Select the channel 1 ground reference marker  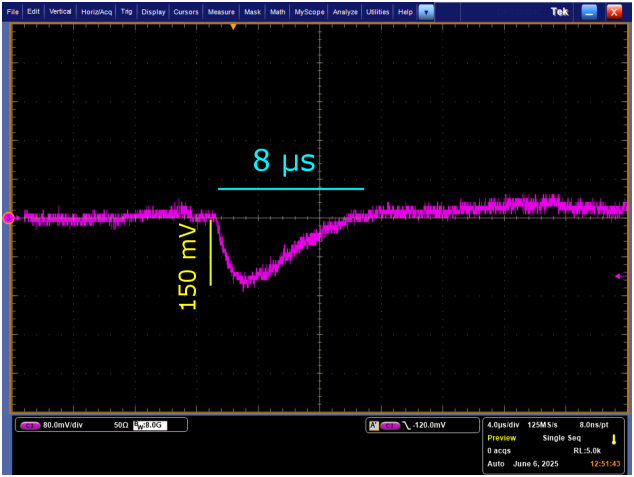click(9, 217)
